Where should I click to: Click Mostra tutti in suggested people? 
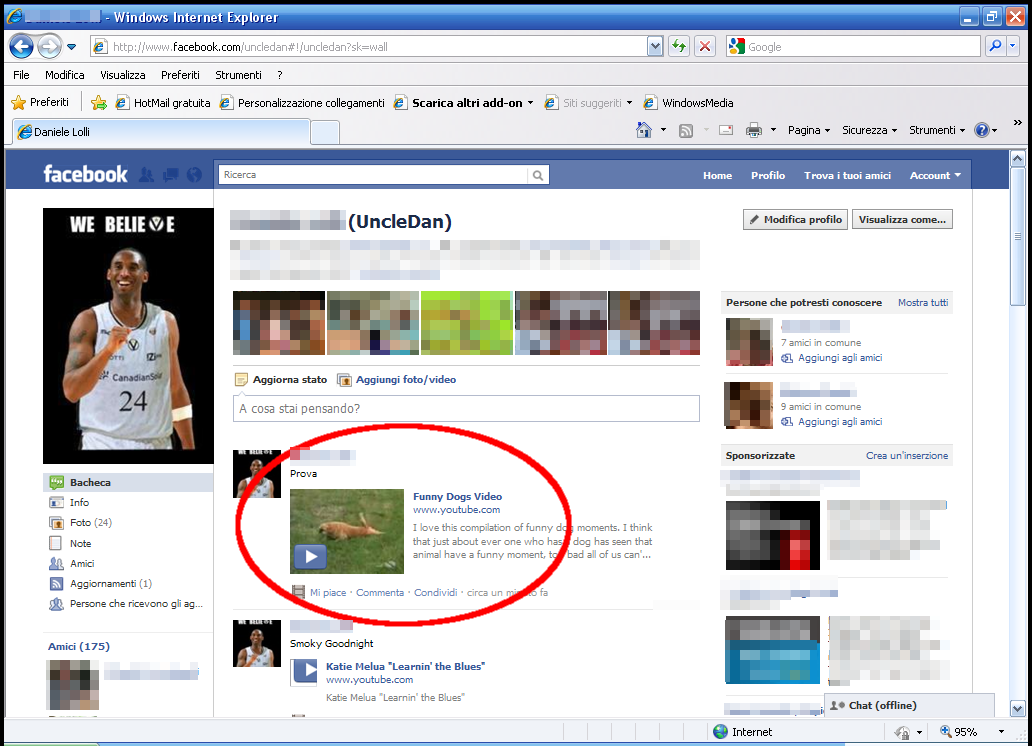coord(923,303)
